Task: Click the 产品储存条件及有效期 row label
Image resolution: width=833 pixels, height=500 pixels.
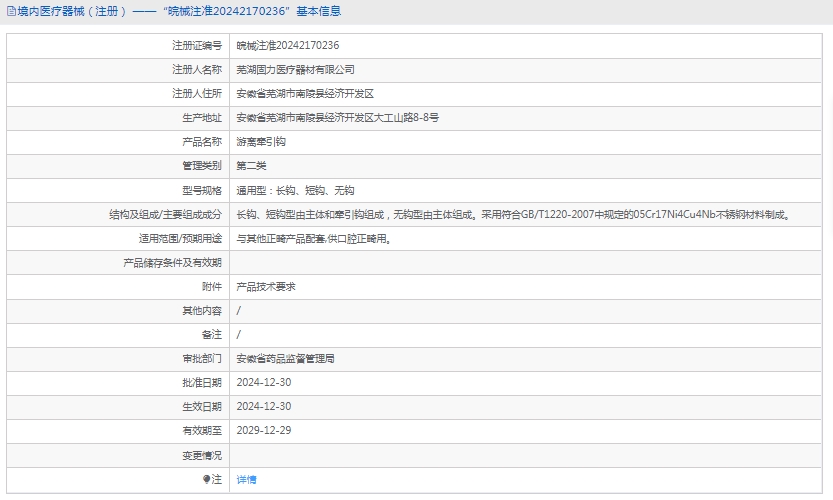Action: tap(172, 263)
